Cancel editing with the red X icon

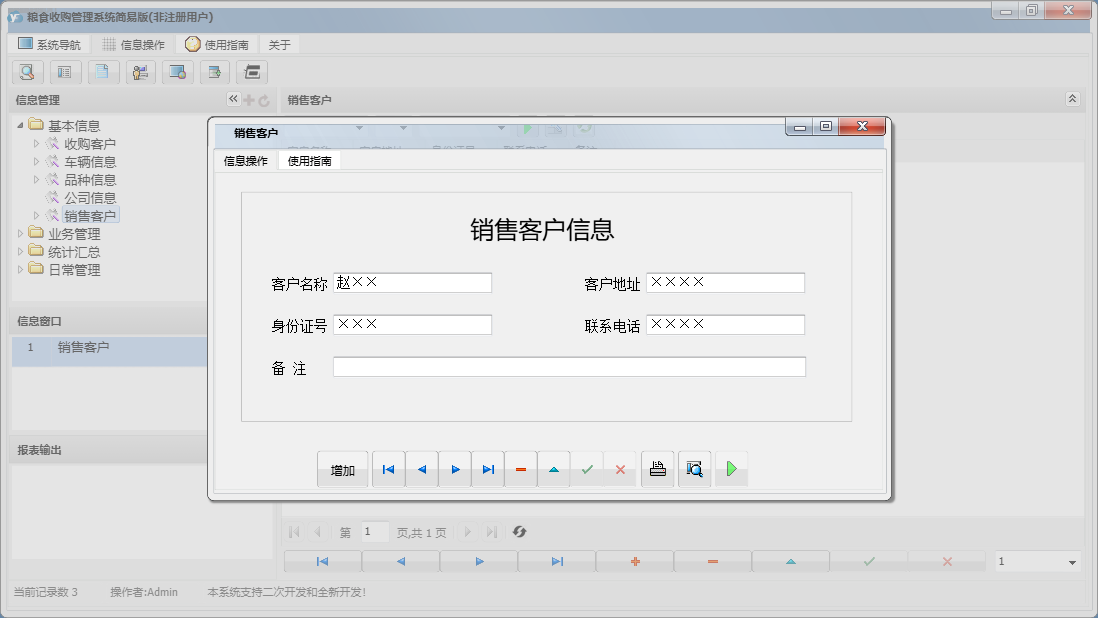(620, 468)
